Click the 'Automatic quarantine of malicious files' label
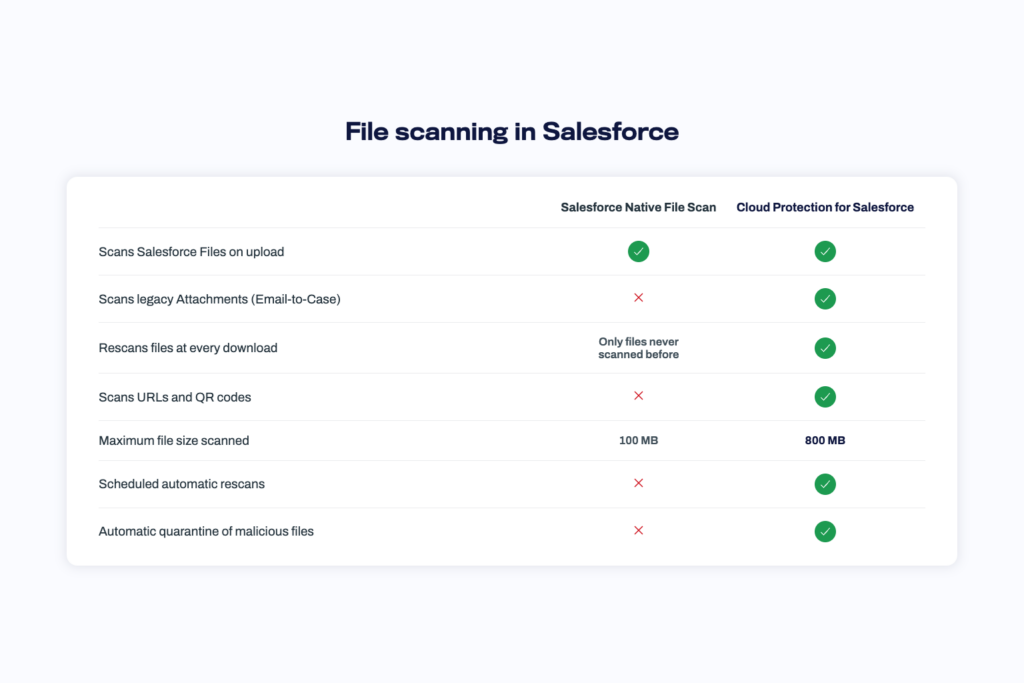Image resolution: width=1024 pixels, height=683 pixels. [x=206, y=532]
